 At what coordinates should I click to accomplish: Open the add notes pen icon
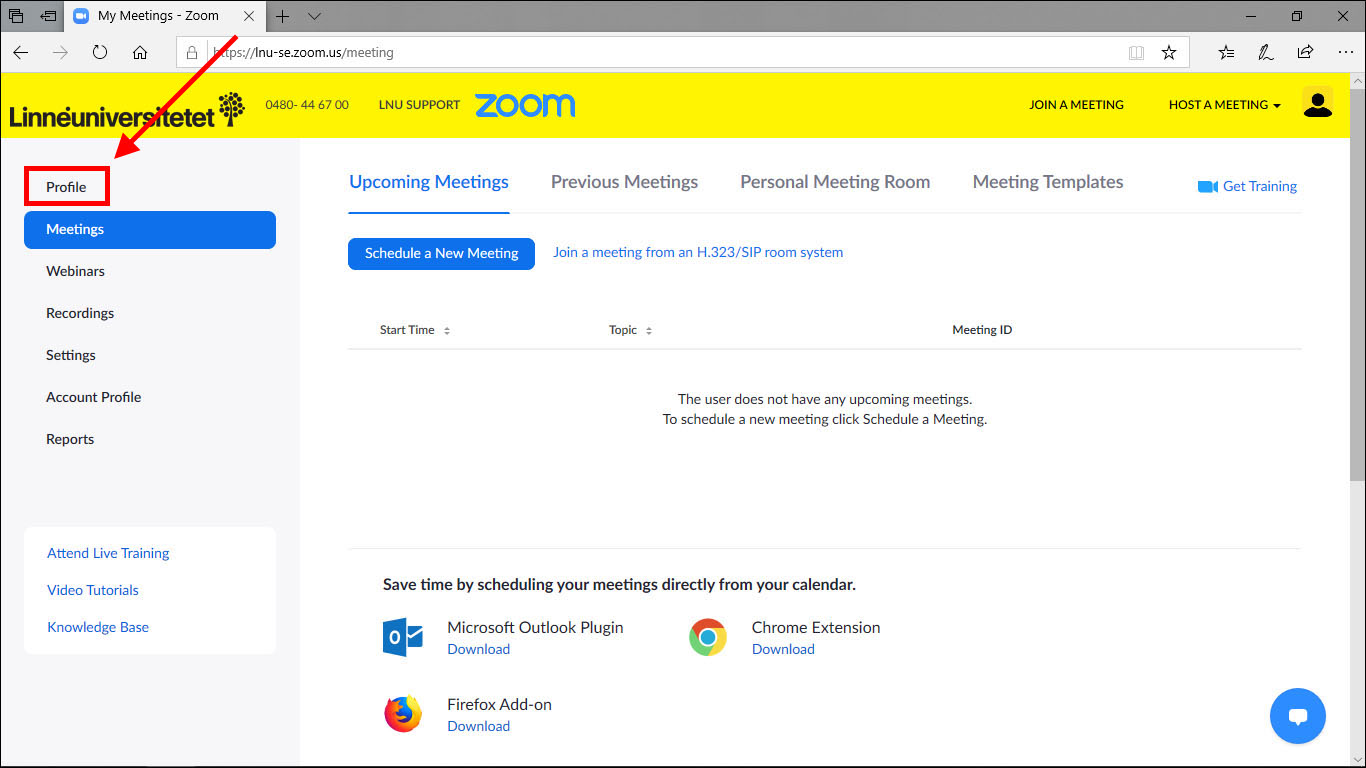[x=1266, y=52]
